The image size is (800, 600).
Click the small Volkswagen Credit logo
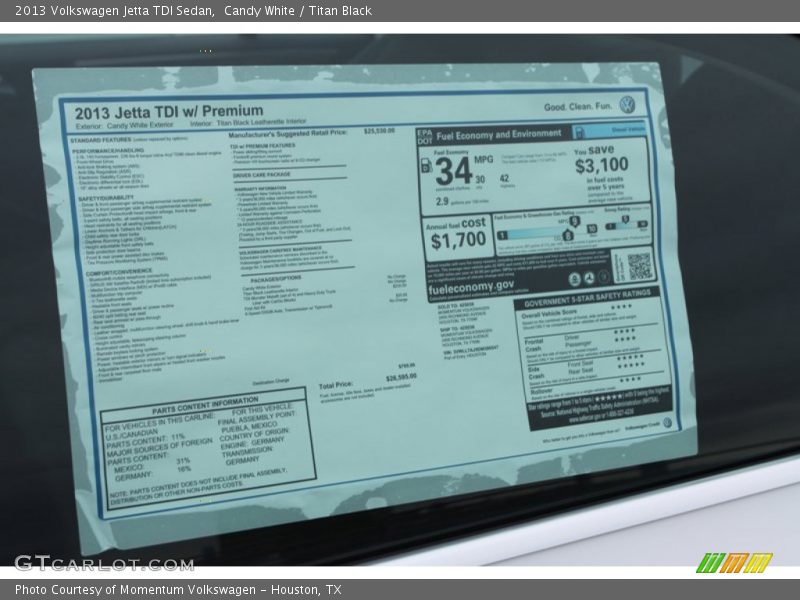[x=667, y=423]
